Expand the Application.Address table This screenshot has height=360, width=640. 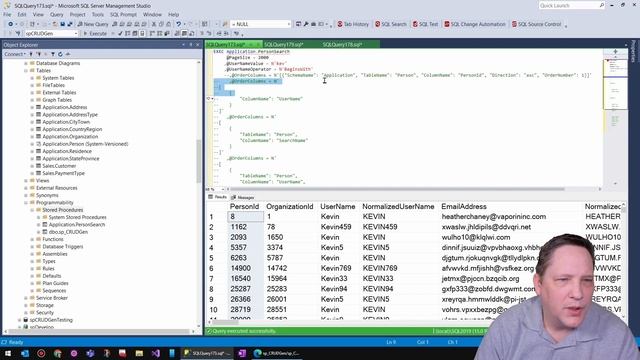pyautogui.click(x=32, y=107)
